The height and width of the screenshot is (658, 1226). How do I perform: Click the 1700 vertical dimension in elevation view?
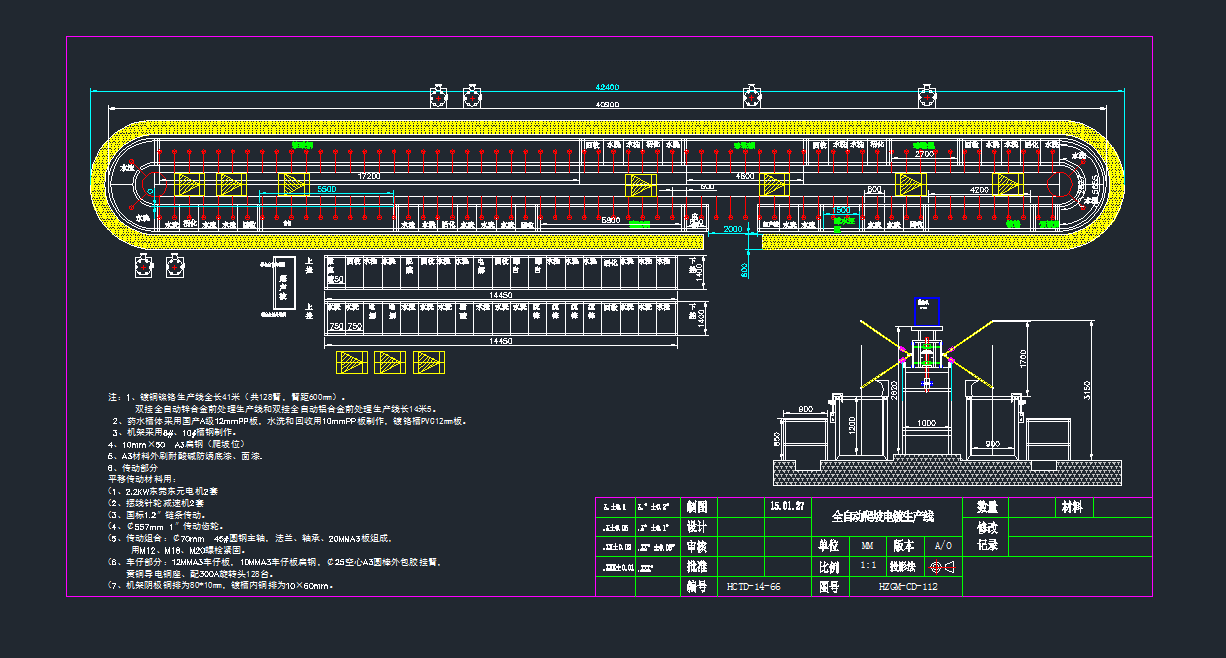(x=1020, y=357)
